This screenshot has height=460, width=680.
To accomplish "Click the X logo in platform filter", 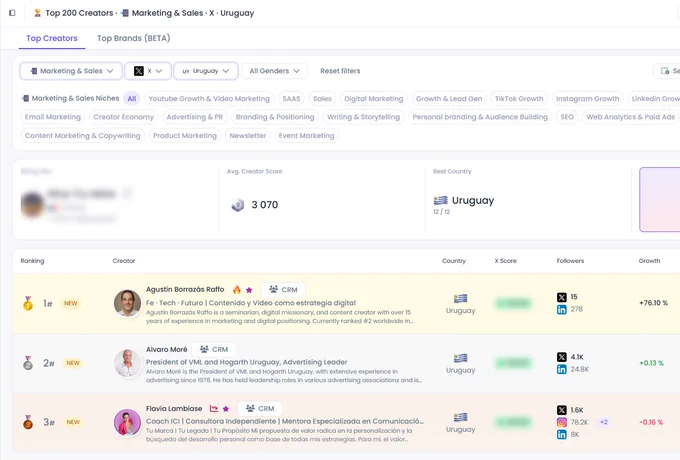I will click(x=139, y=71).
